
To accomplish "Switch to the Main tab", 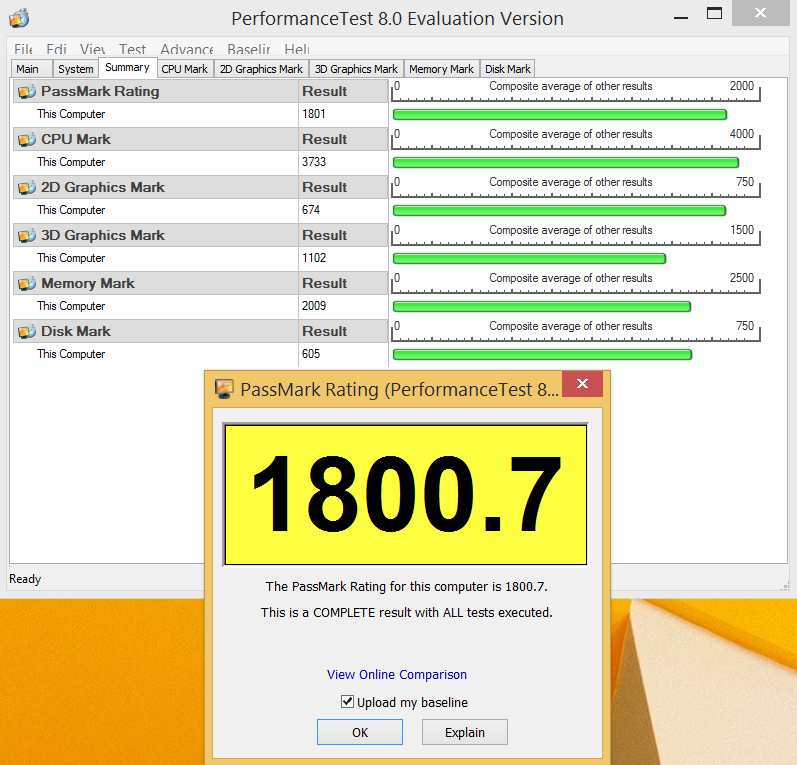I will (x=32, y=69).
